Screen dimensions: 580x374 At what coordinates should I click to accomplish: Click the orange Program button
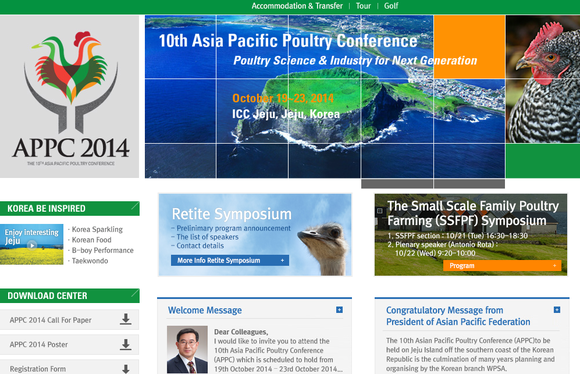tap(502, 266)
